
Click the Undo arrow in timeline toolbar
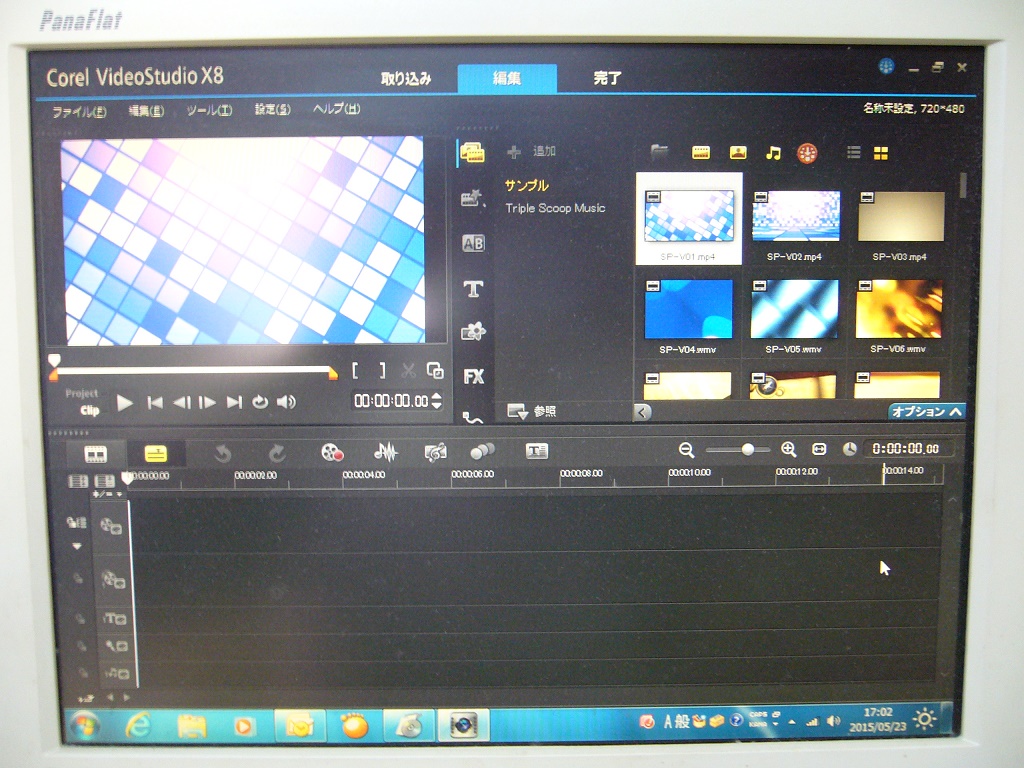[223, 453]
